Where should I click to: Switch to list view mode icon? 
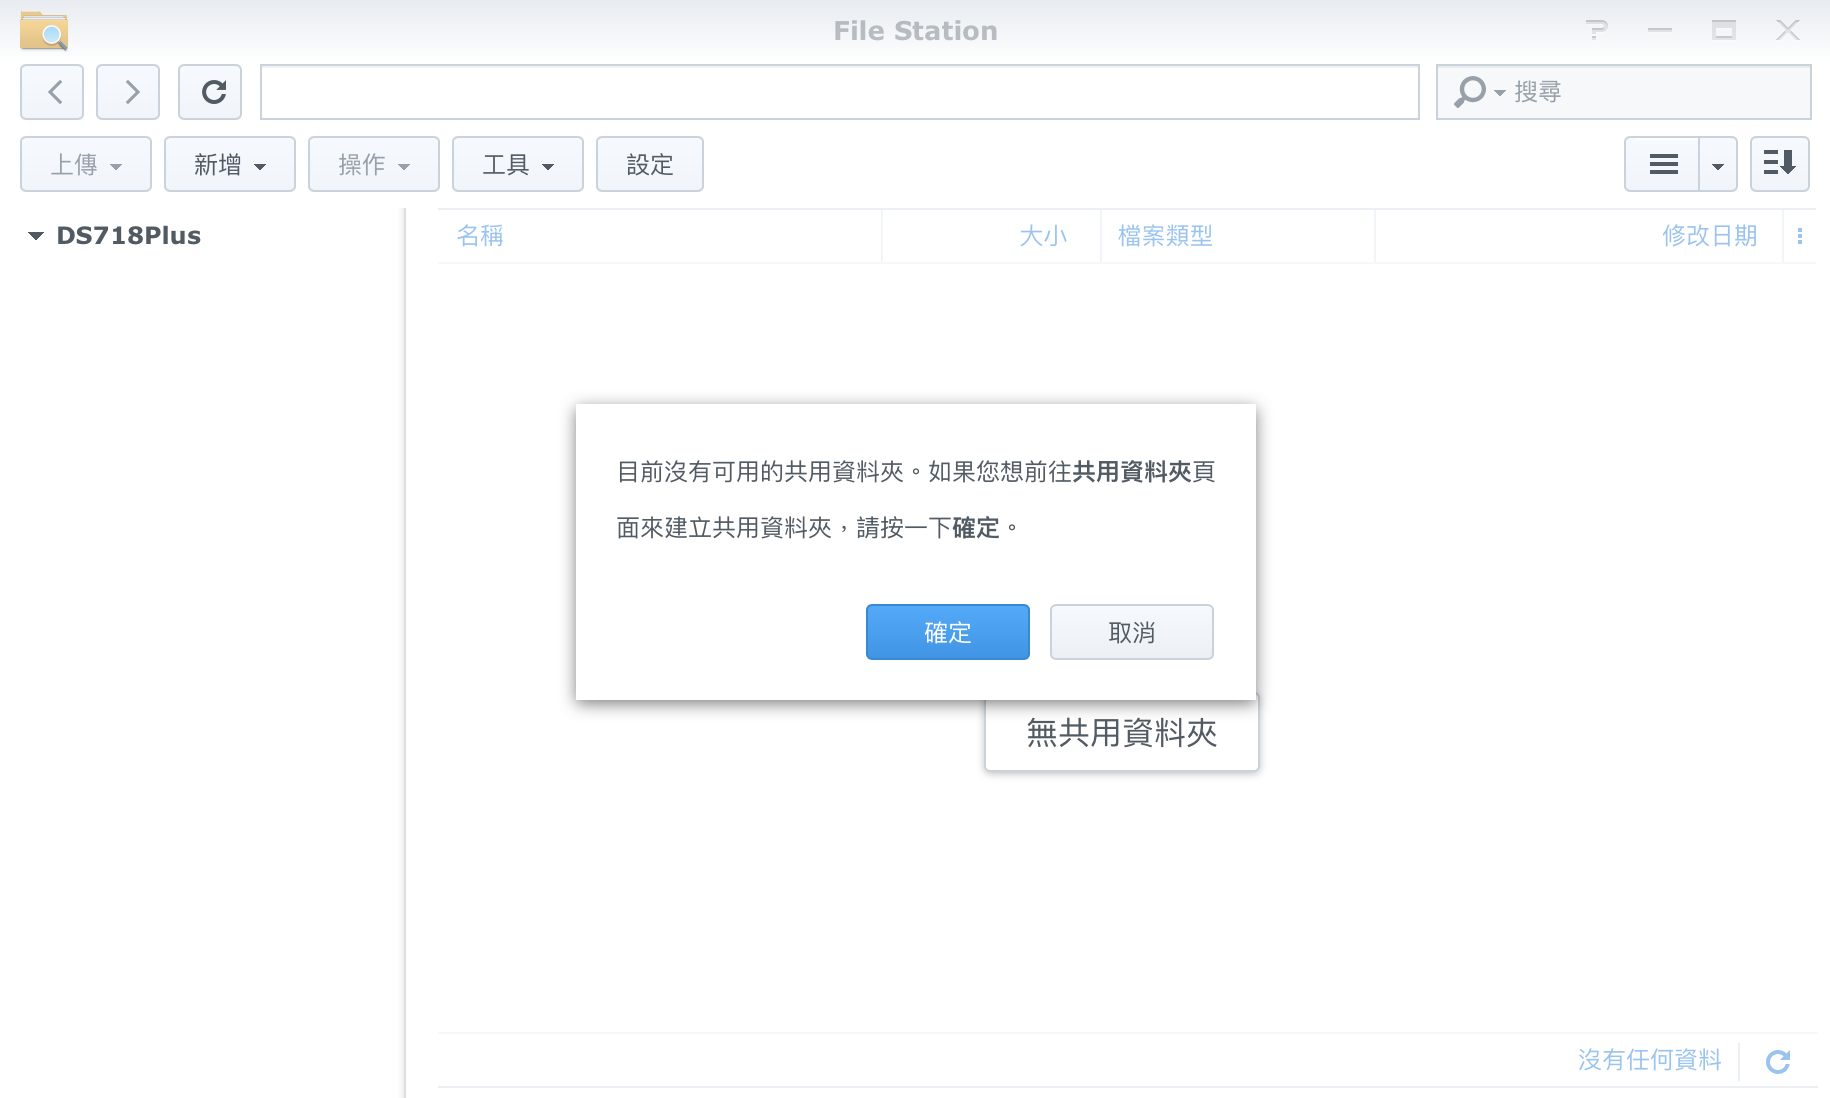(x=1662, y=164)
